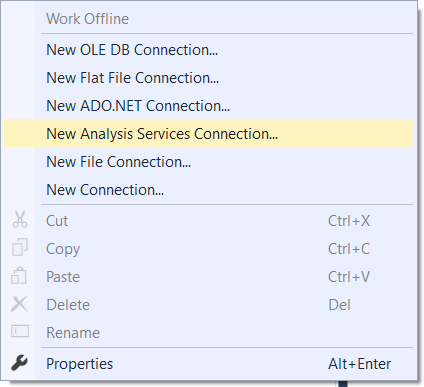424x387 pixels.
Task: Click the Properties wrench icon
Action: click(19, 363)
